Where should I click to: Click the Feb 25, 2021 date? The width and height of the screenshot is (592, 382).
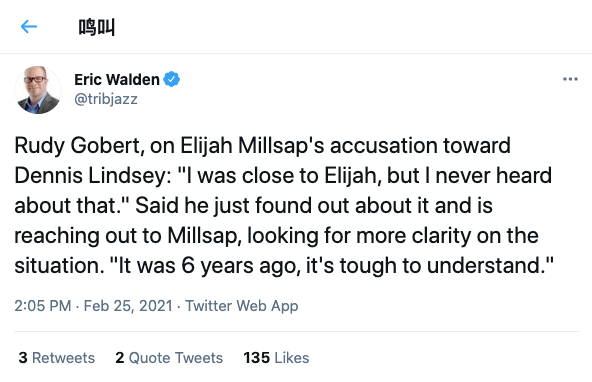pos(128,305)
